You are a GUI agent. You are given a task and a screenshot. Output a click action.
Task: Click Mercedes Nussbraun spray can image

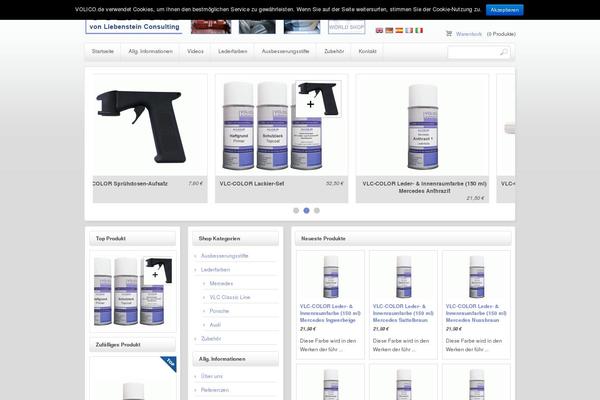coord(476,277)
